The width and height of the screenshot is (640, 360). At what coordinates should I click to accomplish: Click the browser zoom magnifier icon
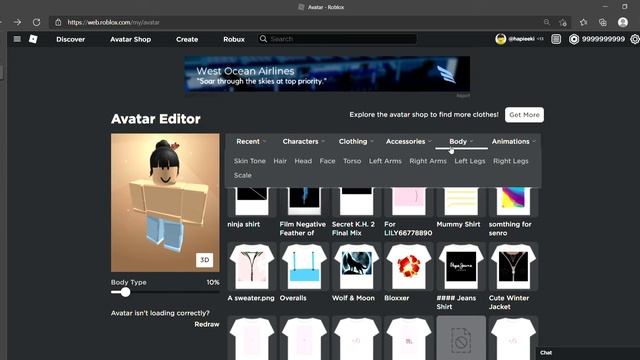click(x=547, y=22)
